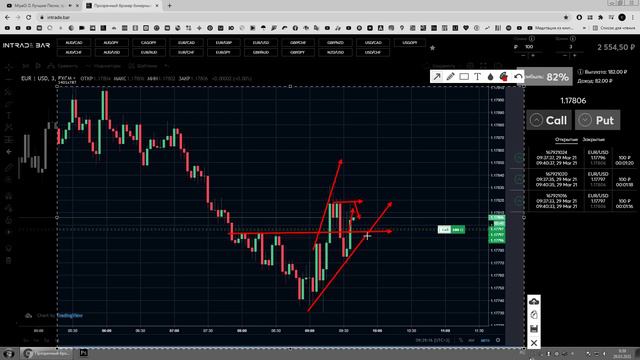640x360 pixels.
Task: Undo the last annotation
Action: pyautogui.click(x=518, y=77)
